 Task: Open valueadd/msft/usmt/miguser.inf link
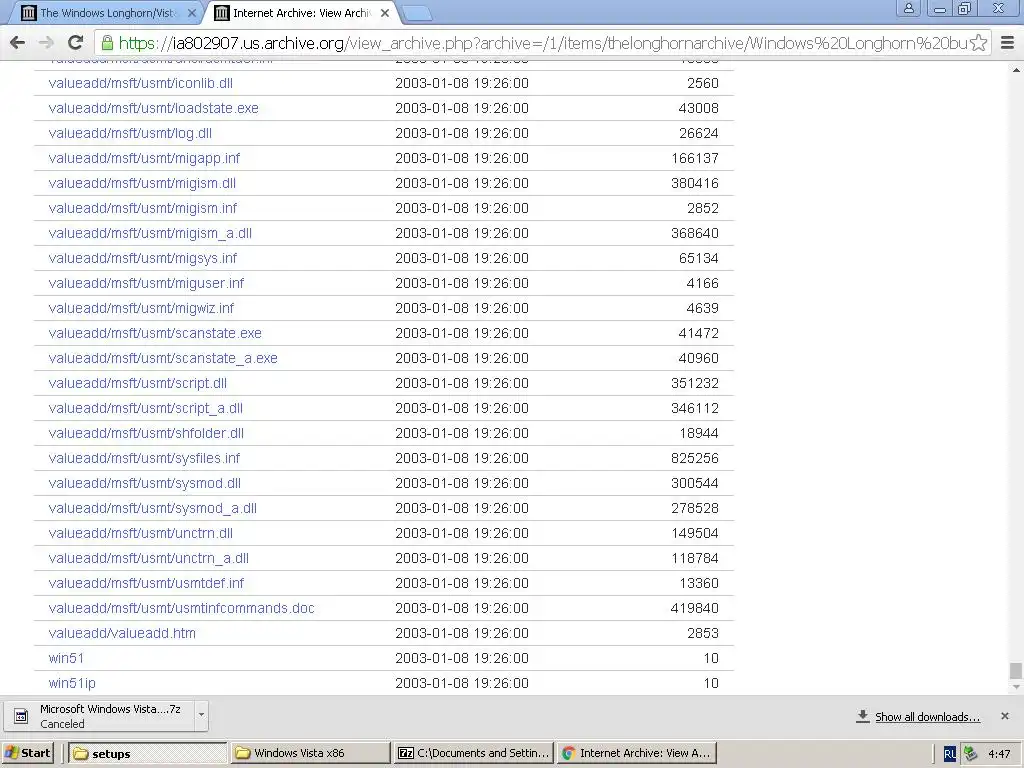146,283
